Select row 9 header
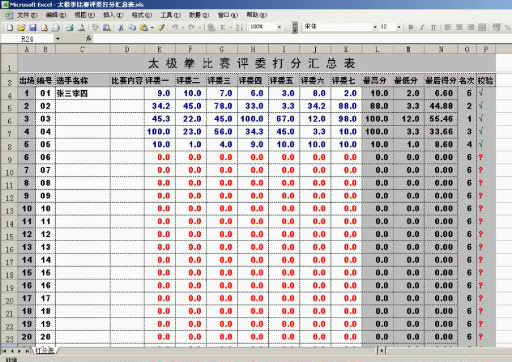 click(9, 159)
